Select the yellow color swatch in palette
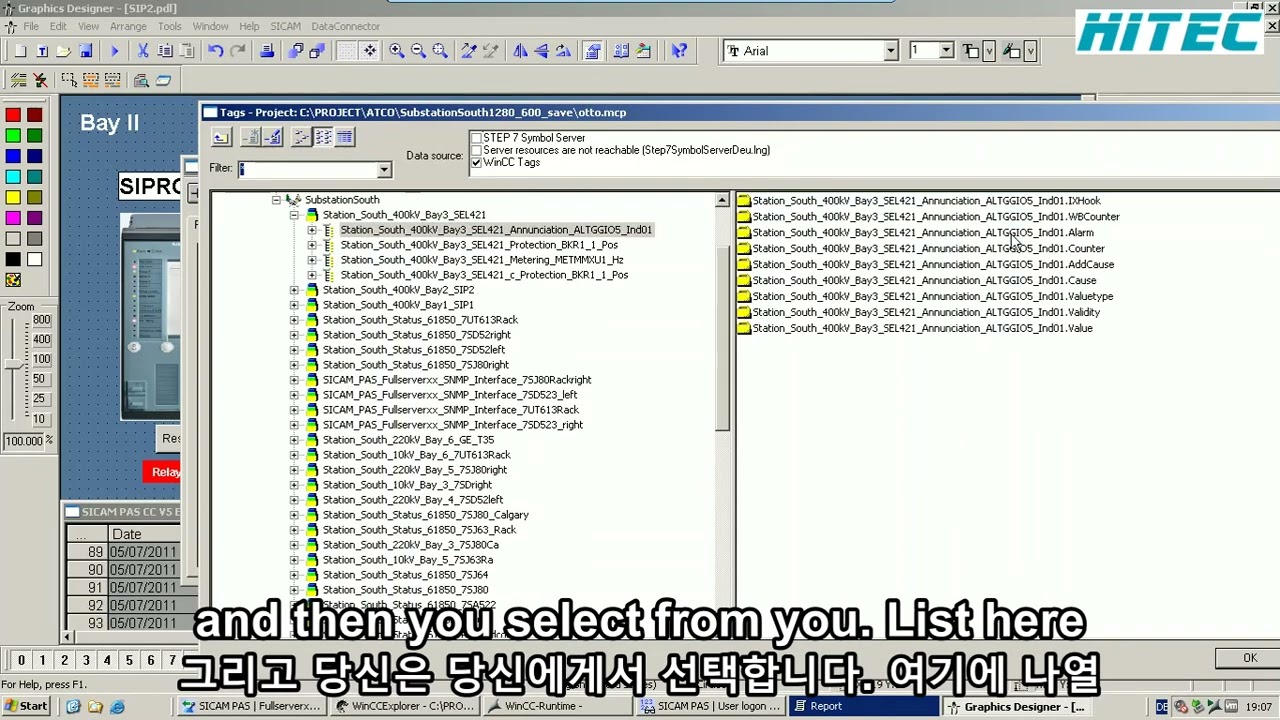Screen dimensions: 1280x720 pyautogui.click(x=13, y=197)
